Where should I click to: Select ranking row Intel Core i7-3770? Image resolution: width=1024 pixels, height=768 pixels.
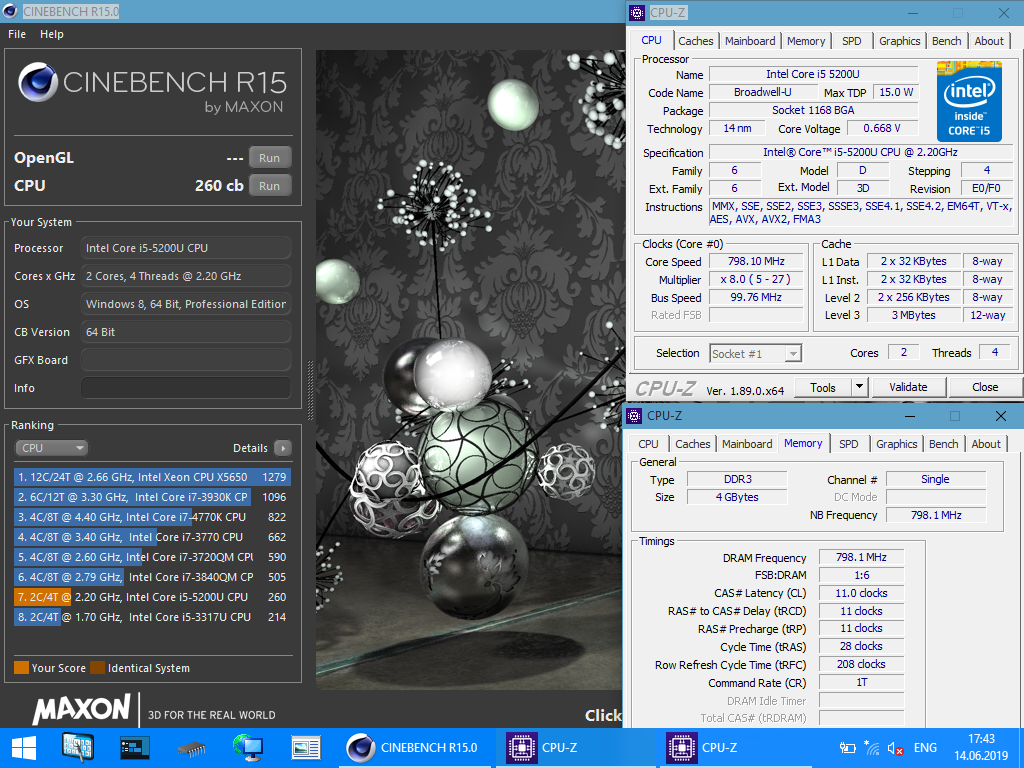point(152,537)
